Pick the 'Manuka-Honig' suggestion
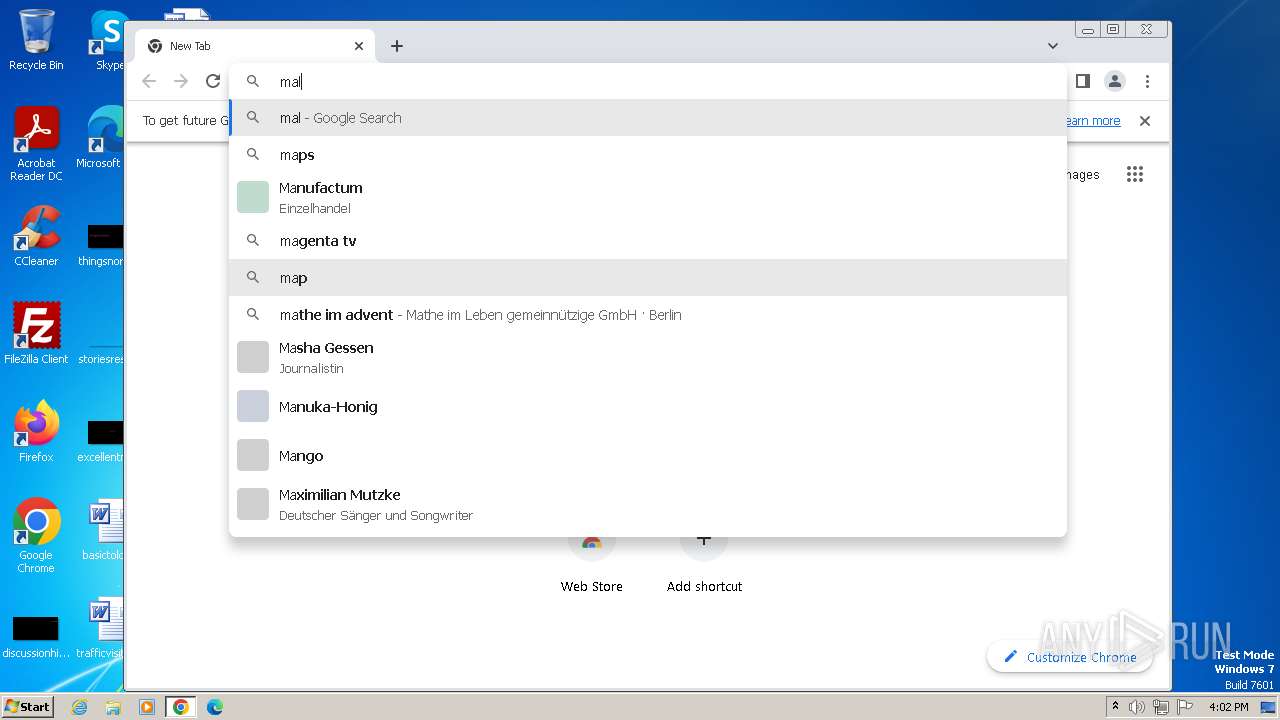 (648, 406)
